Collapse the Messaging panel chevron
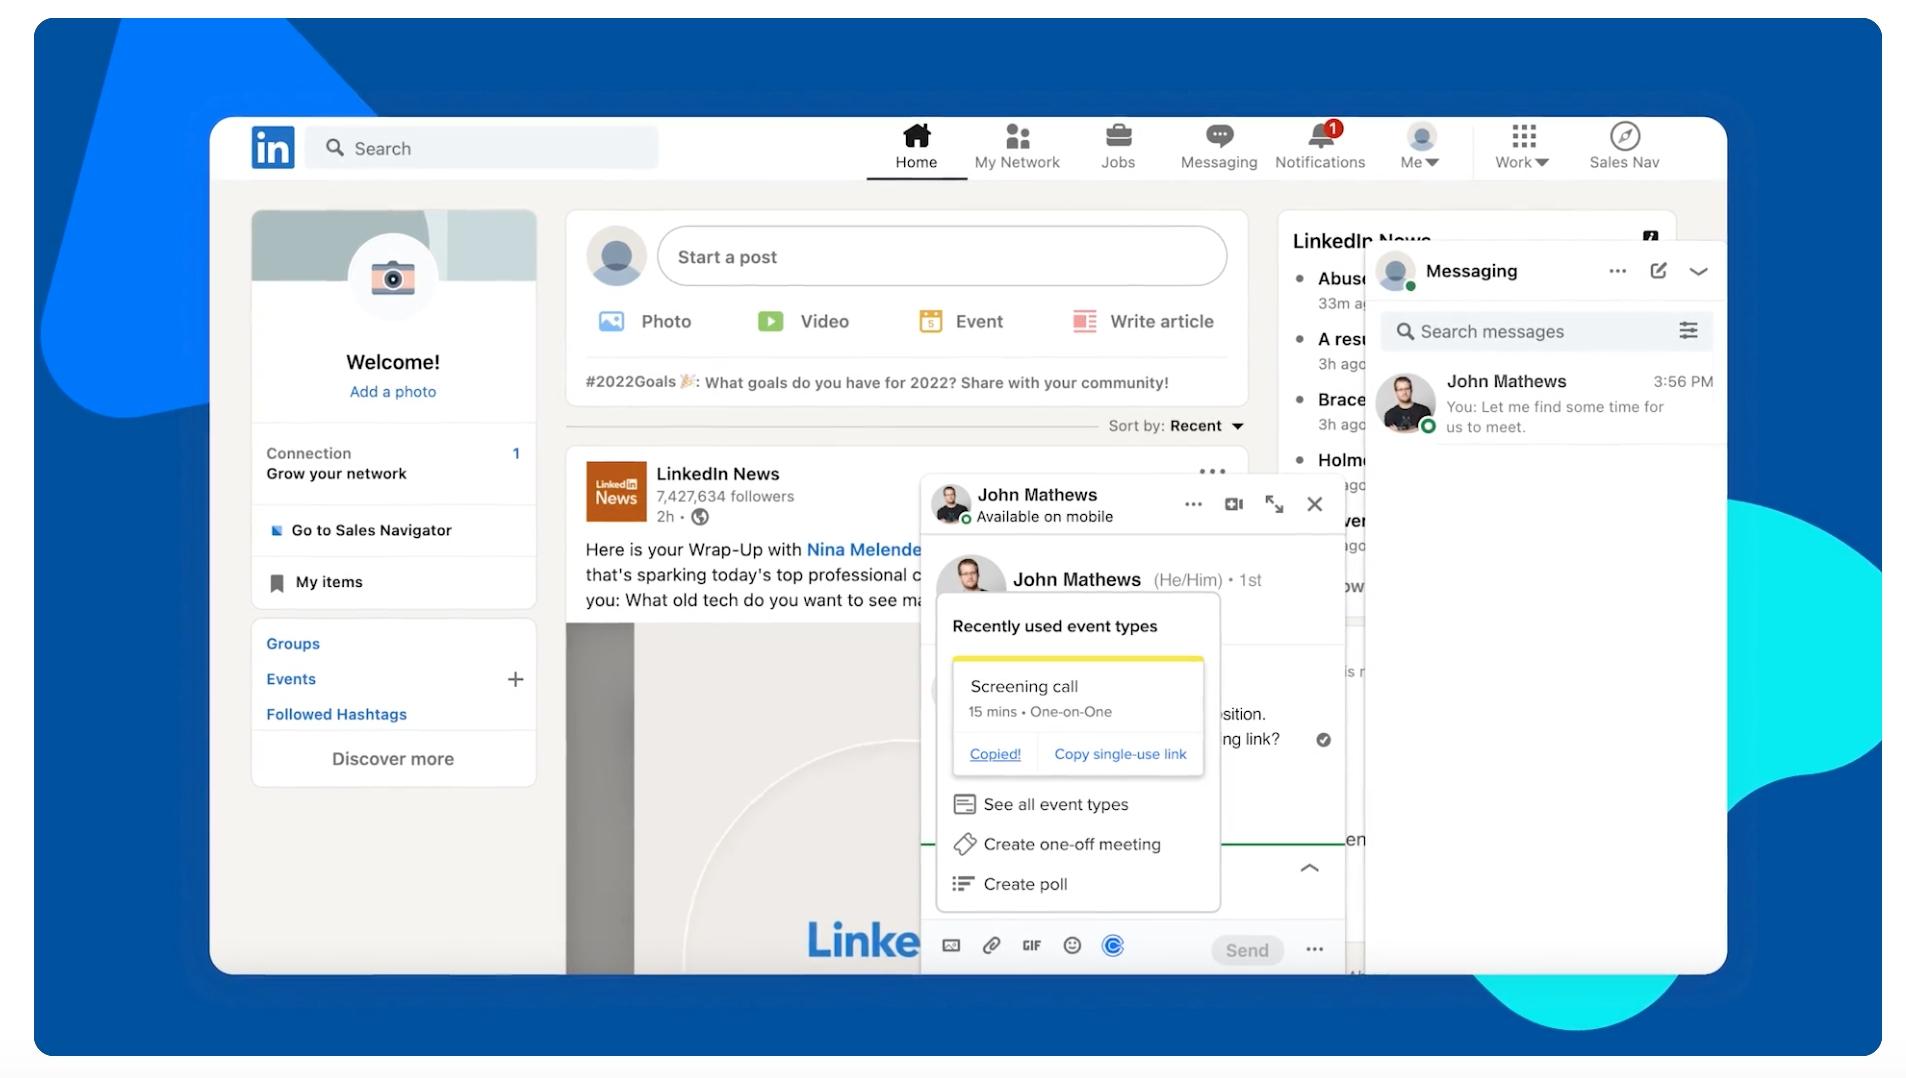This screenshot has height=1078, width=1906. [1699, 272]
